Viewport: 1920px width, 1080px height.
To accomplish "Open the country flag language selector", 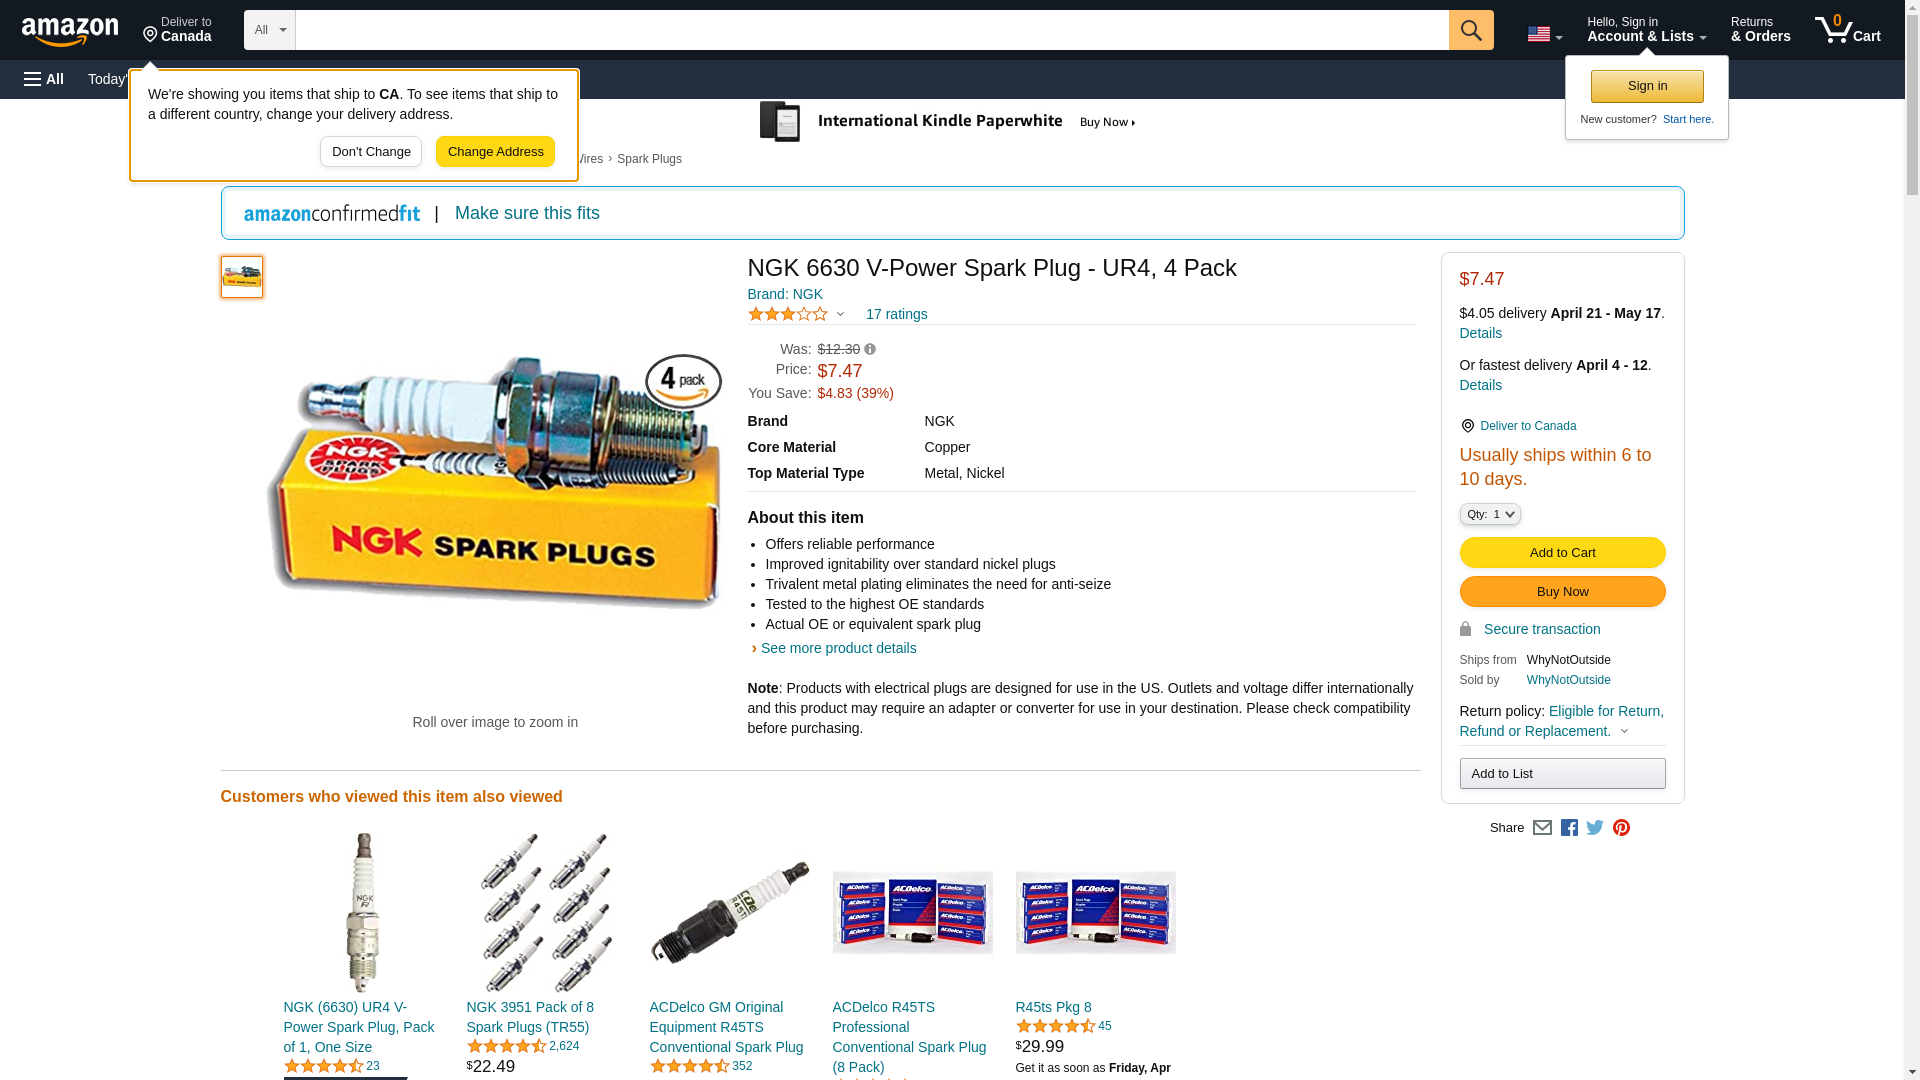I will [x=1544, y=34].
